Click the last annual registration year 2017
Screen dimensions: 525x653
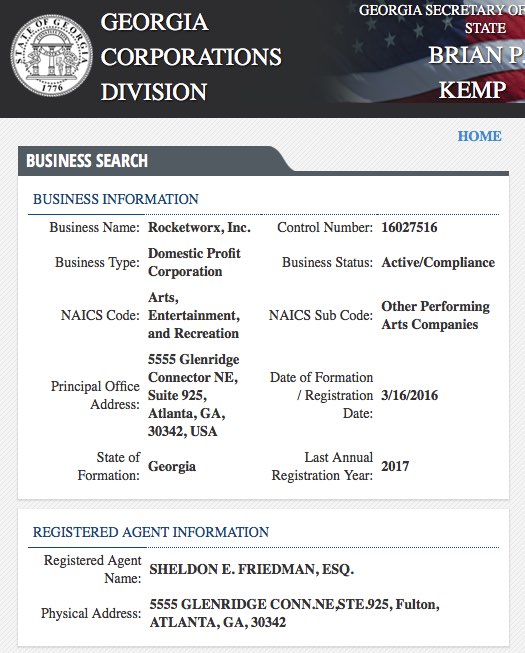[x=395, y=466]
